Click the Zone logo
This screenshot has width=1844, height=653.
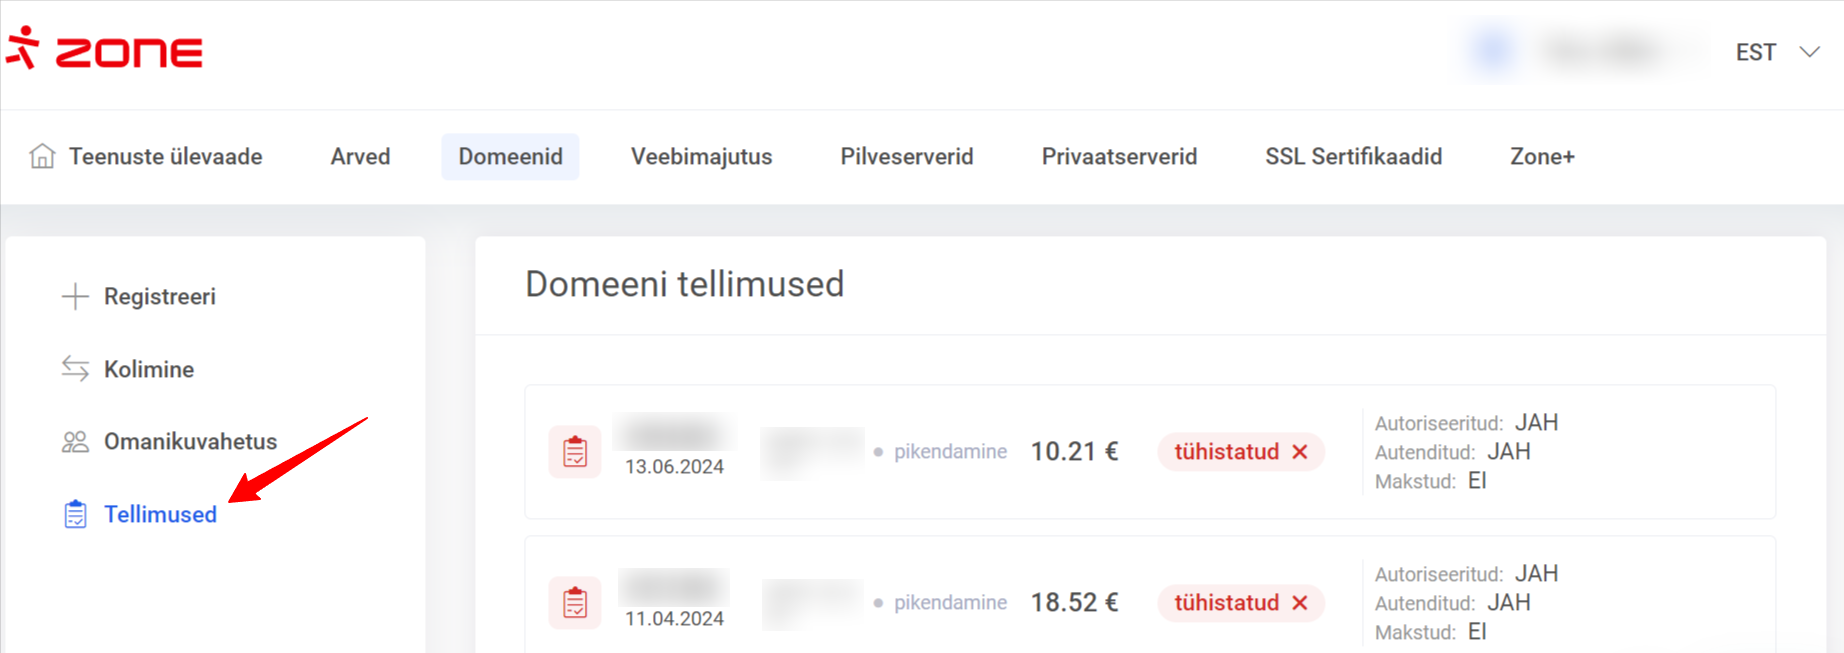coord(105,50)
